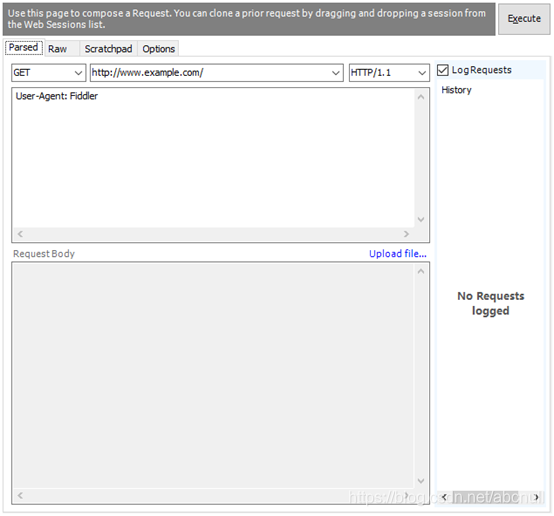Click Request Body scroll up arrow

click(421, 271)
